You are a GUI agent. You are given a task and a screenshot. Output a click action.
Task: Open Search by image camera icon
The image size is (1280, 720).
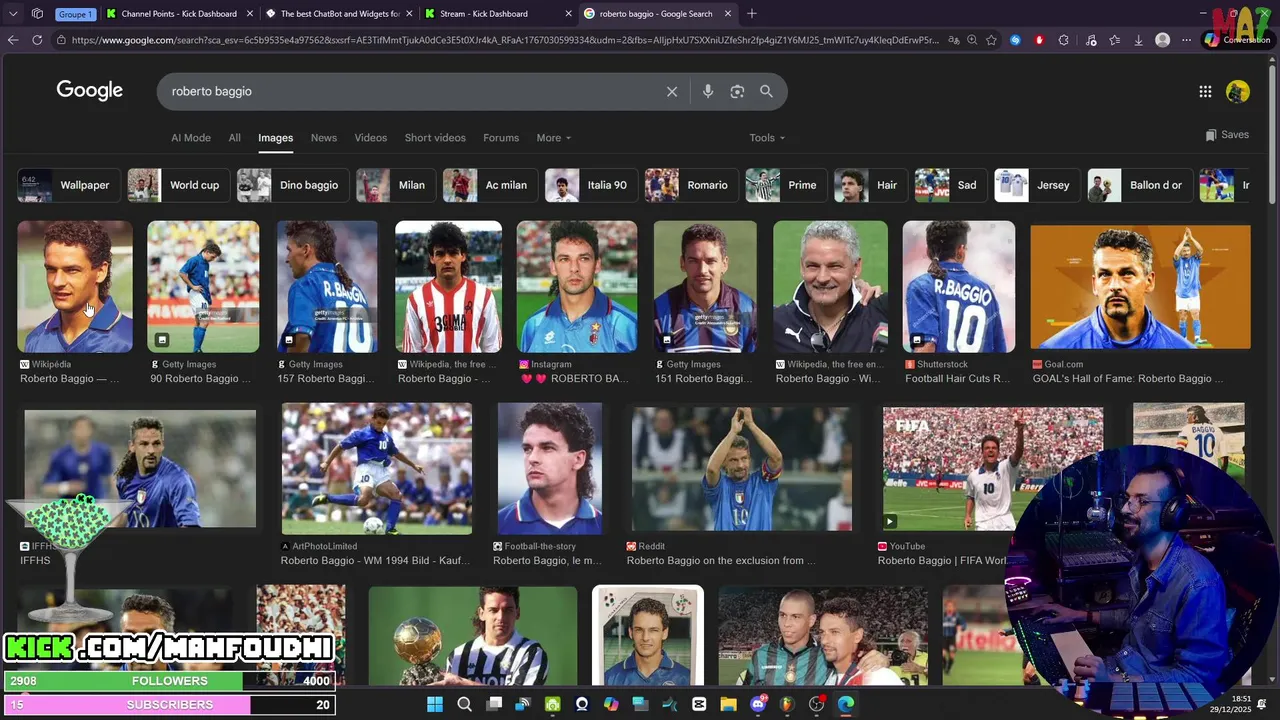[x=737, y=91]
